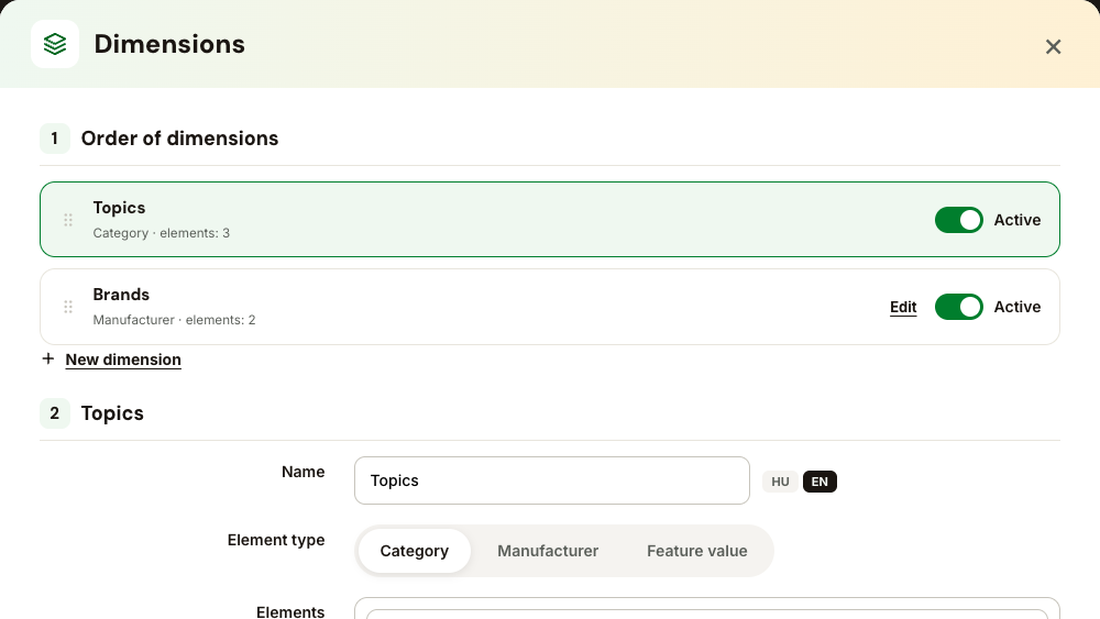This screenshot has width=1100, height=619.
Task: Click the Manufacturer · elements: 2 subtitle
Action: (174, 320)
